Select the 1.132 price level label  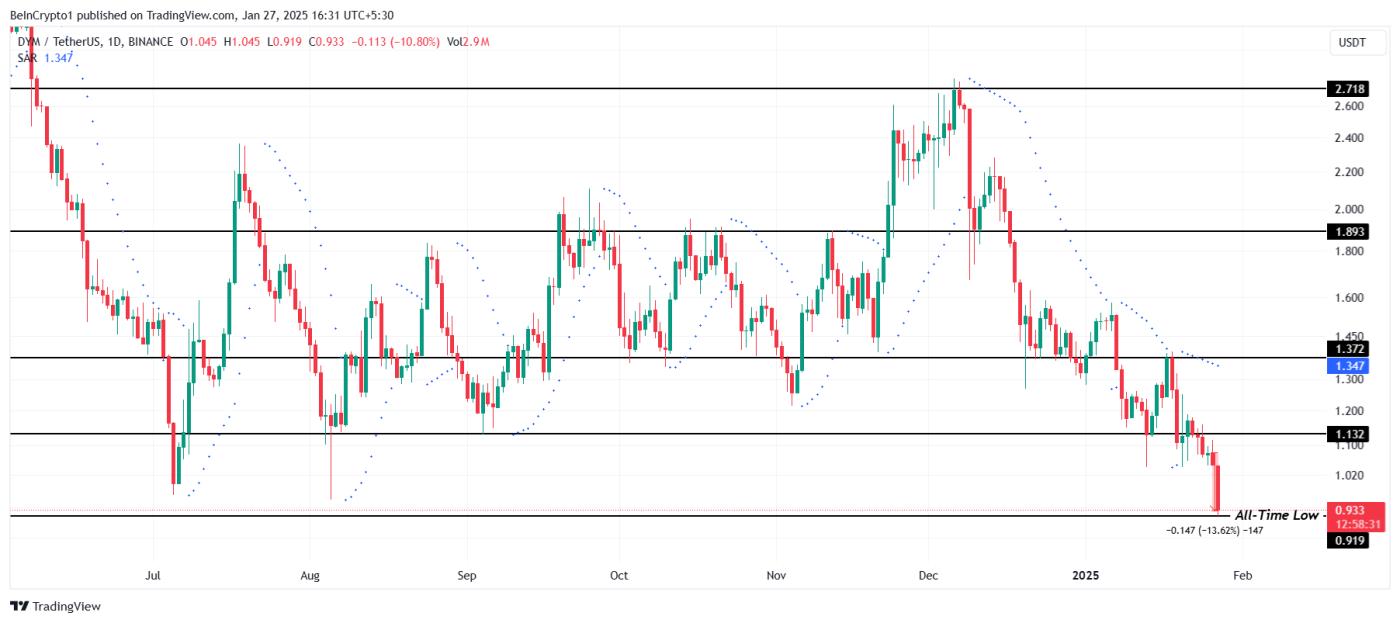pyautogui.click(x=1347, y=434)
